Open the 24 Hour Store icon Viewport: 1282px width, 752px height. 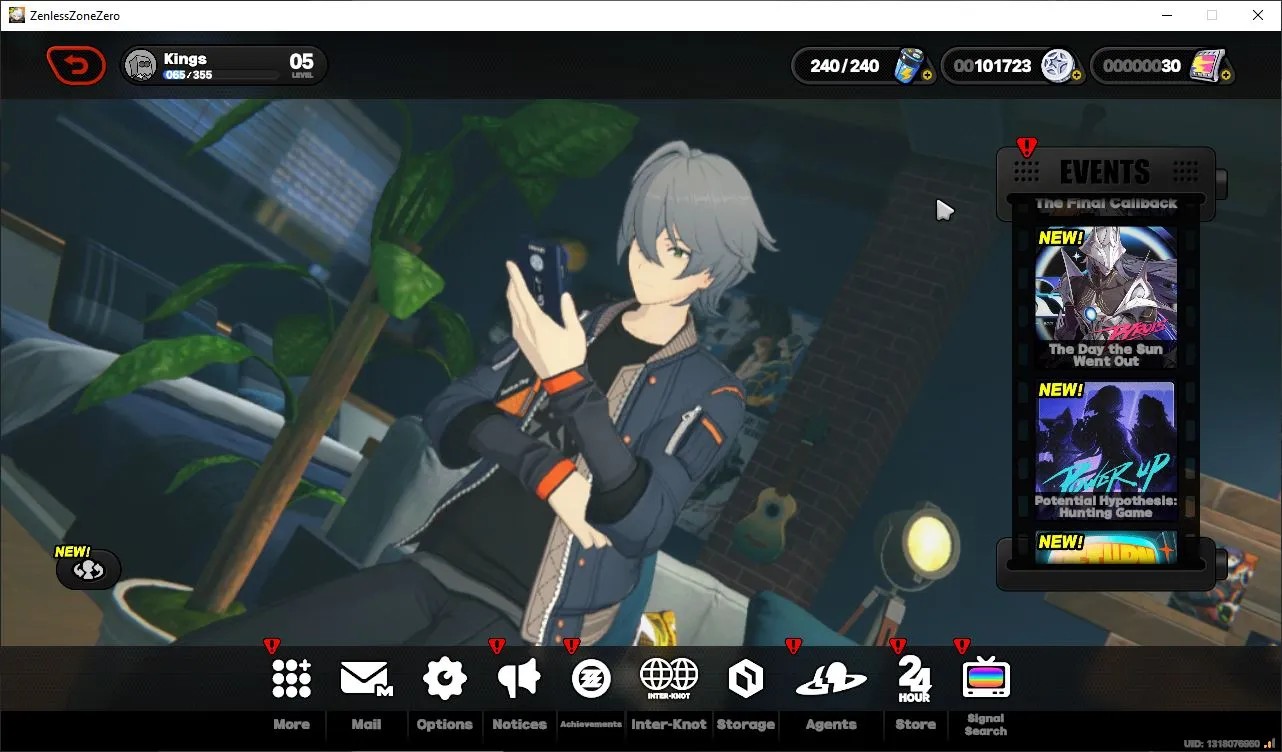[x=914, y=679]
